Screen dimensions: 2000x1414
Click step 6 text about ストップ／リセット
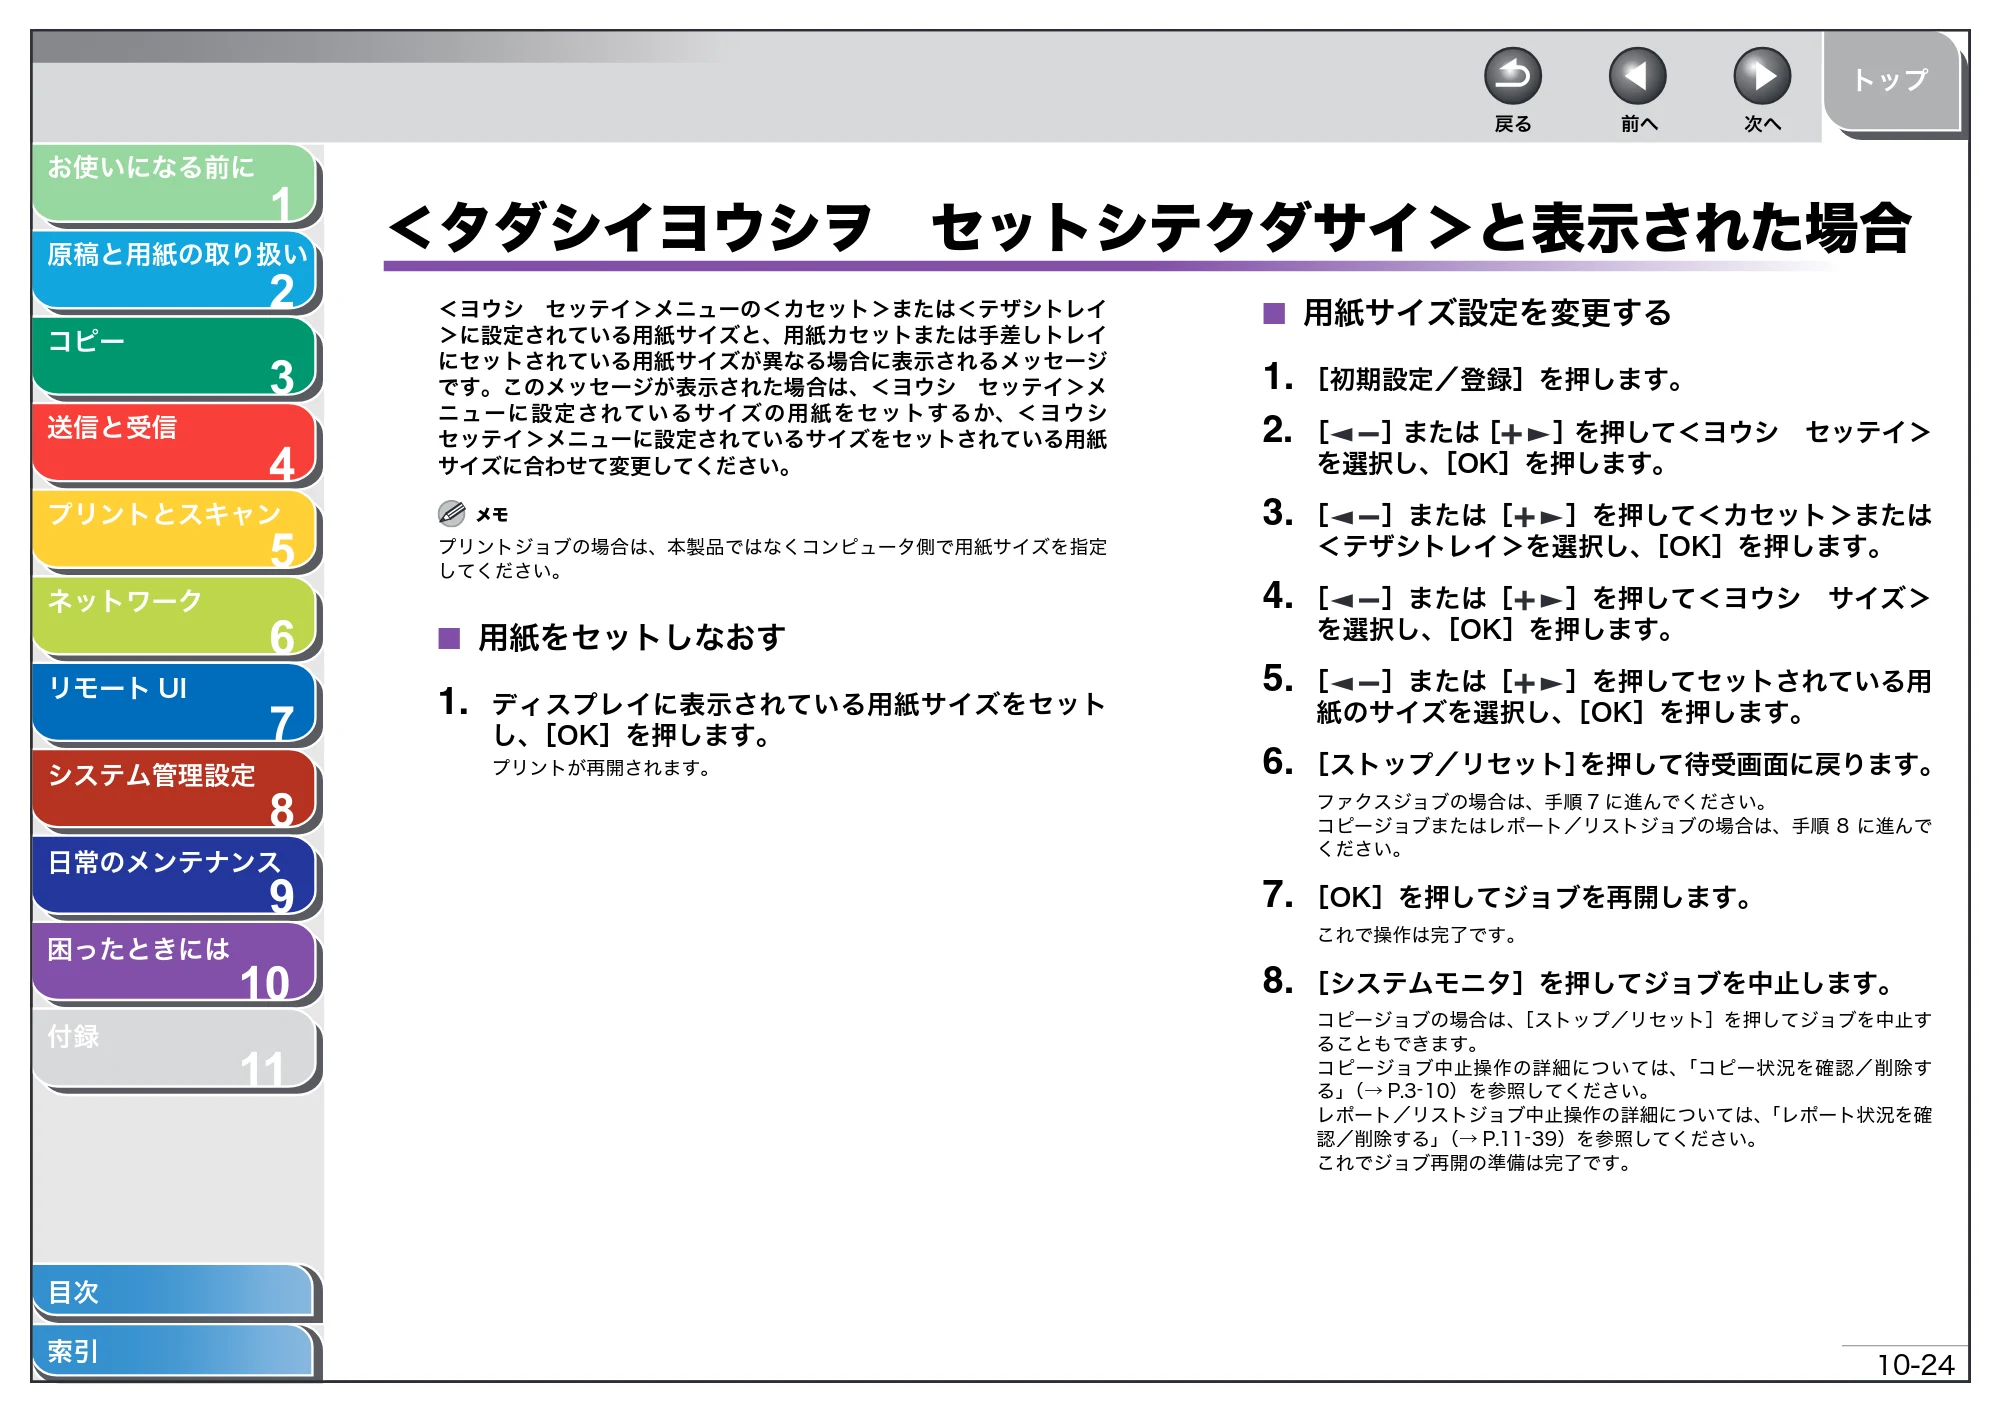click(1625, 765)
